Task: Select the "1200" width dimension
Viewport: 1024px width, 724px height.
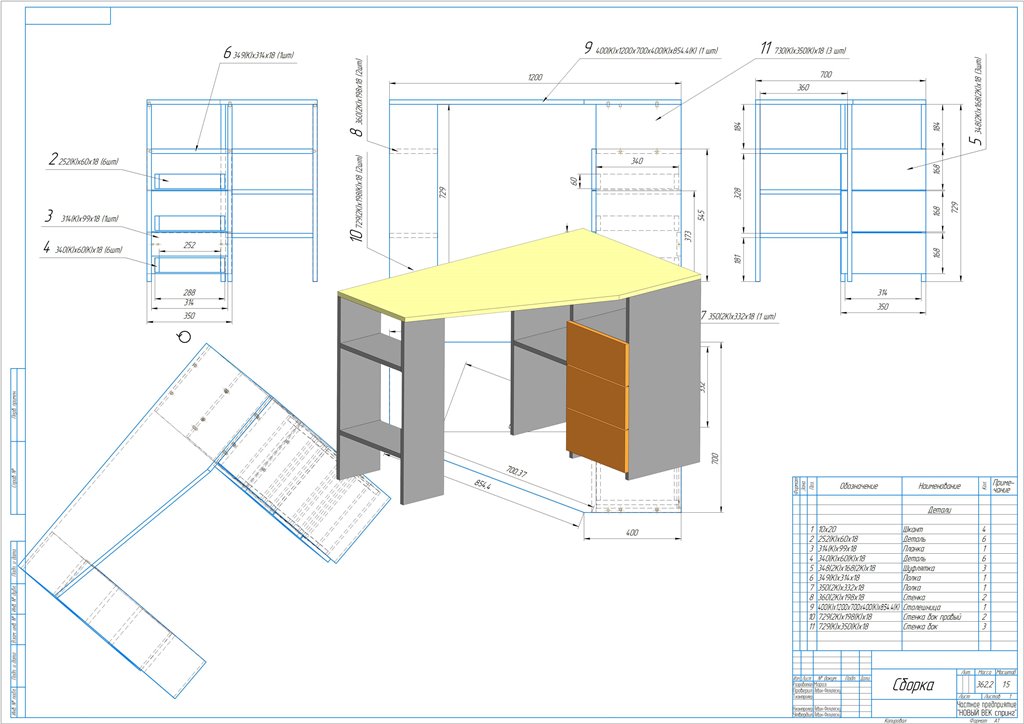Action: (x=535, y=78)
